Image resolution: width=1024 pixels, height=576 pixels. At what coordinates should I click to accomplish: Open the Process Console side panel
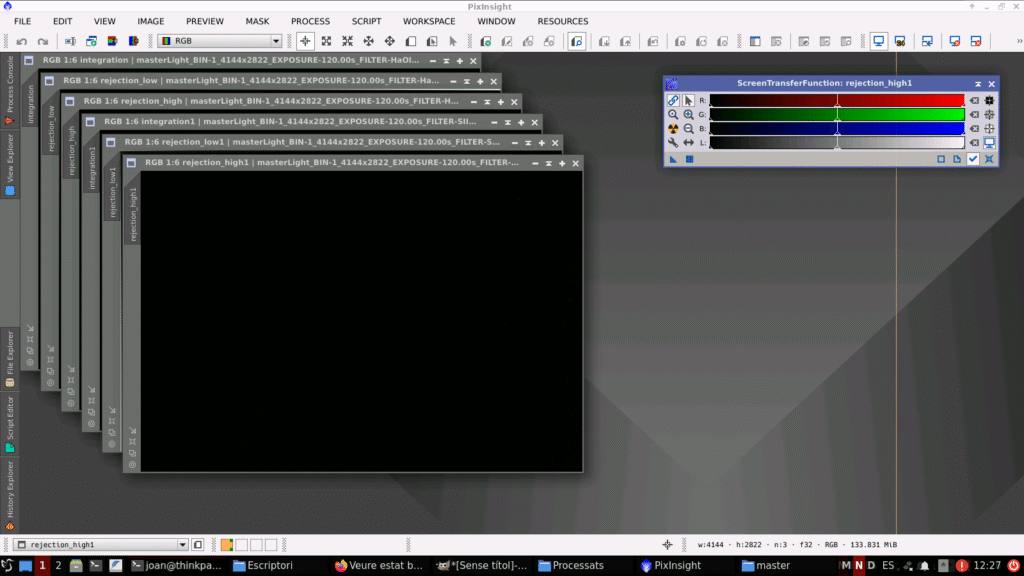click(10, 90)
